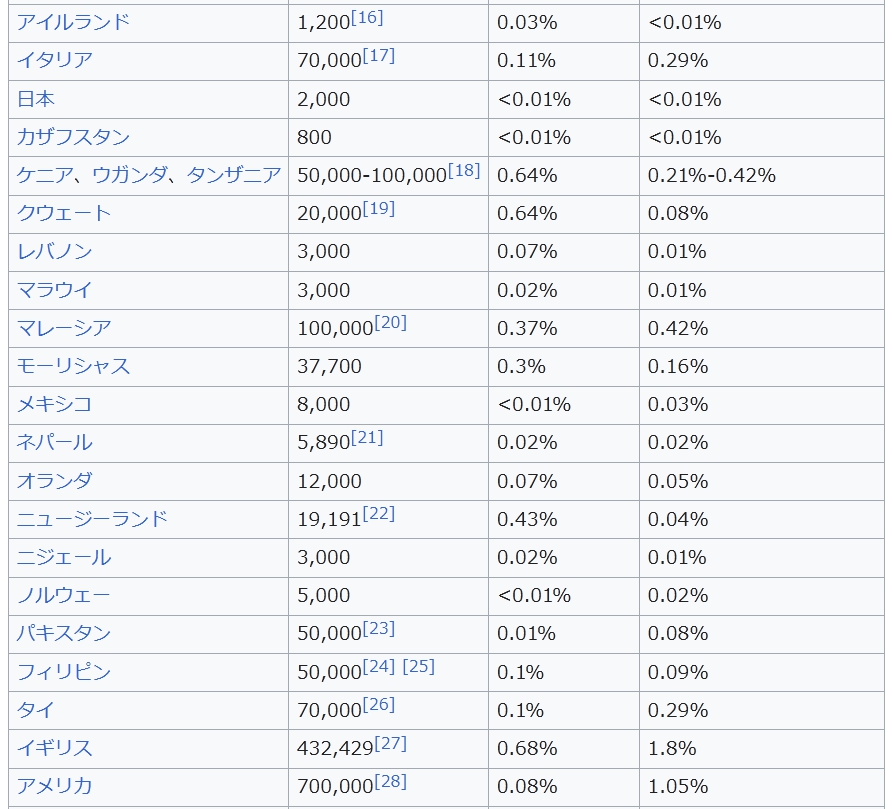Open the パキスタン link
893x809 pixels.
point(64,633)
